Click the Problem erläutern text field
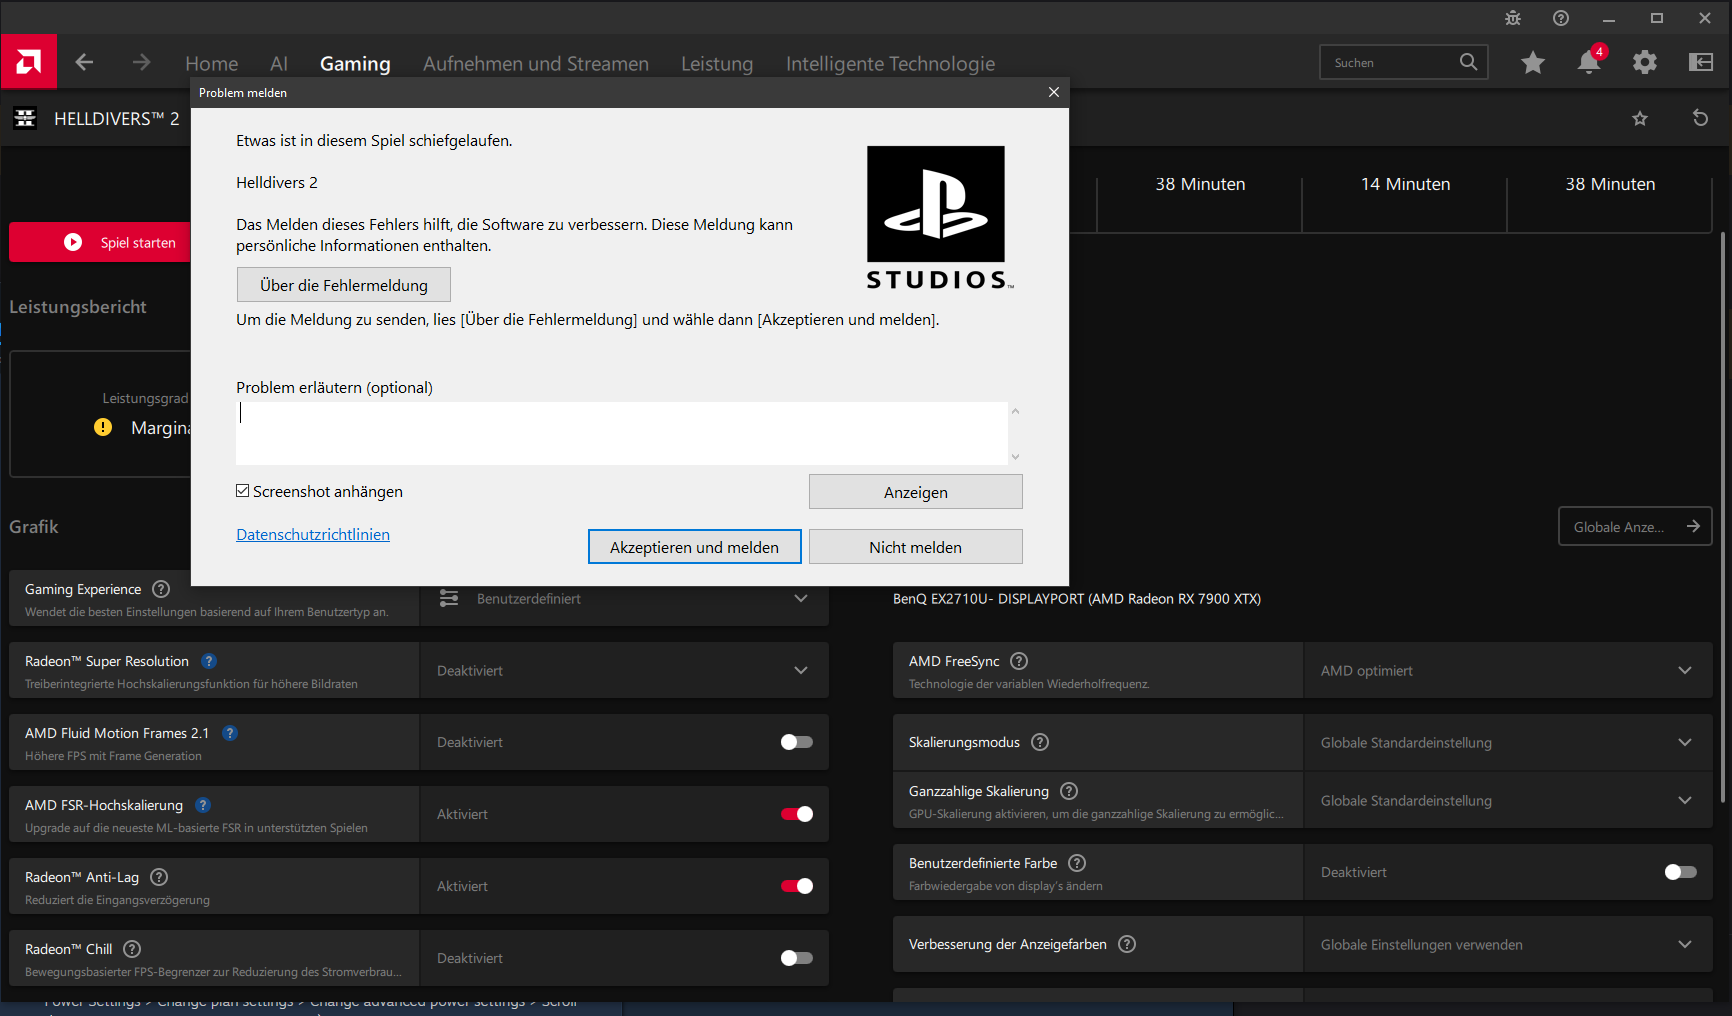1732x1016 pixels. coord(622,433)
